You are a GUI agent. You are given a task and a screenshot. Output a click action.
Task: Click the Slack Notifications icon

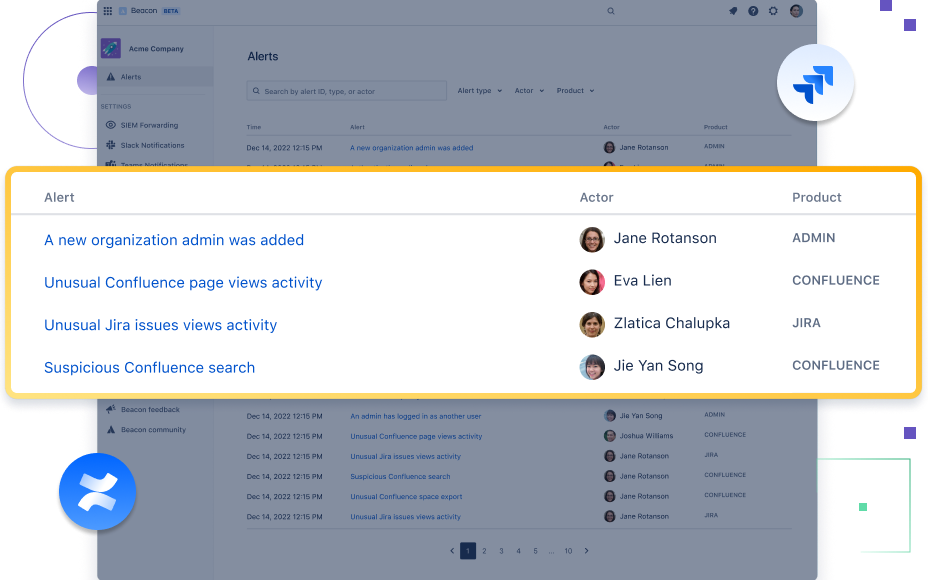pos(111,145)
